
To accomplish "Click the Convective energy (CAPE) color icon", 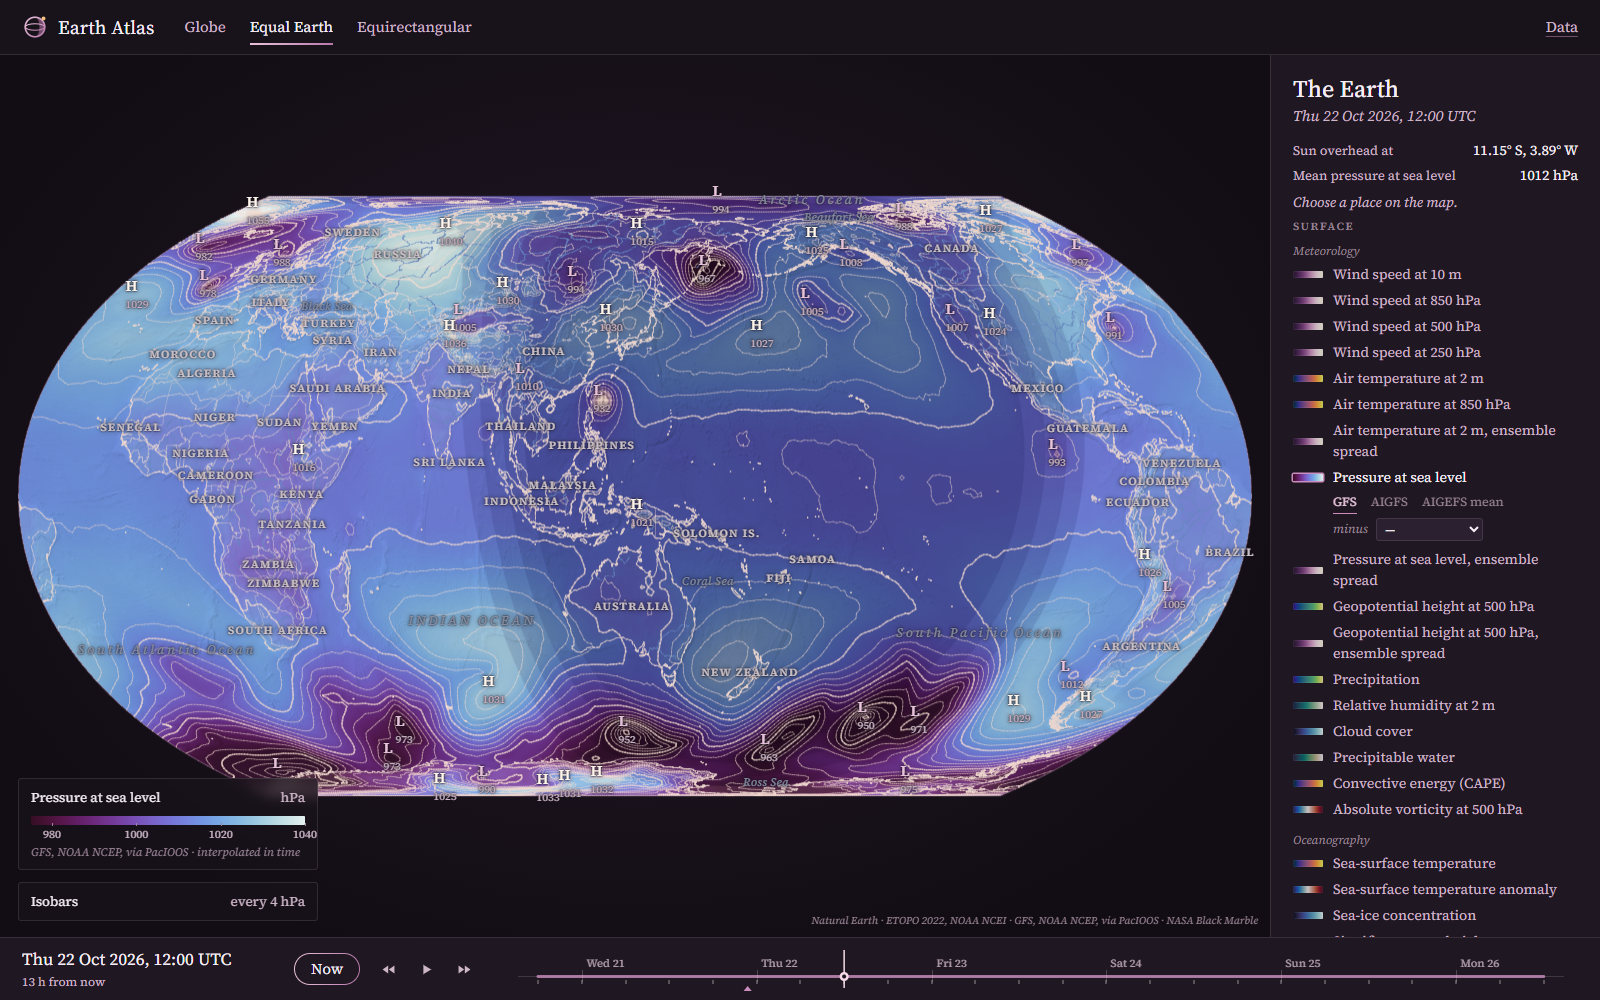I will click(1308, 783).
